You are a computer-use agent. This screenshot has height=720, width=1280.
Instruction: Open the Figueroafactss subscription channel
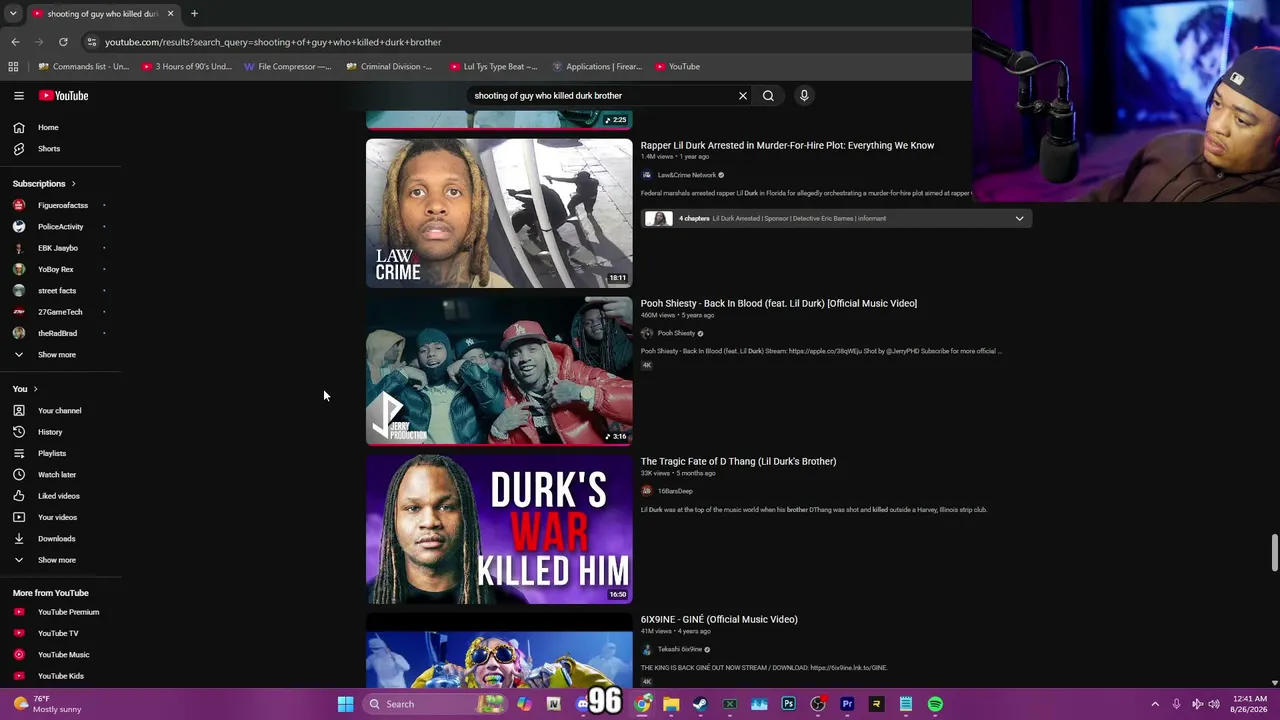click(x=61, y=206)
